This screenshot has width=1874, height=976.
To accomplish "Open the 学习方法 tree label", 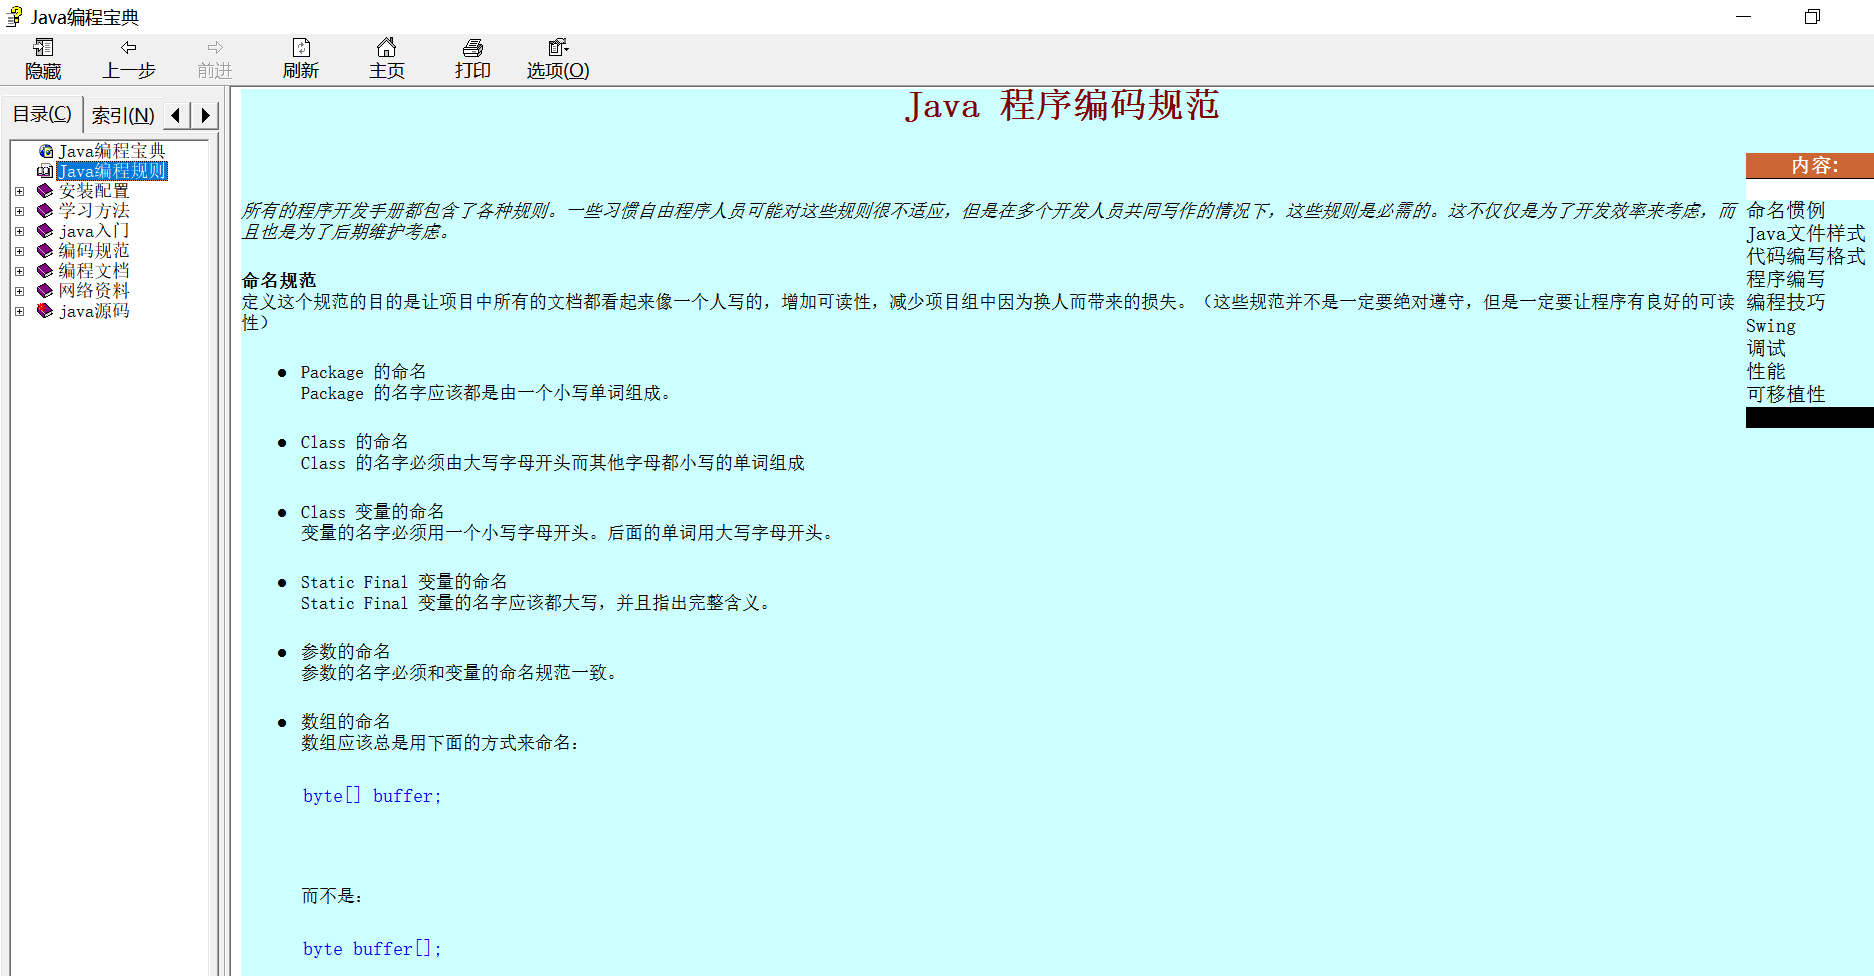I will coord(94,211).
